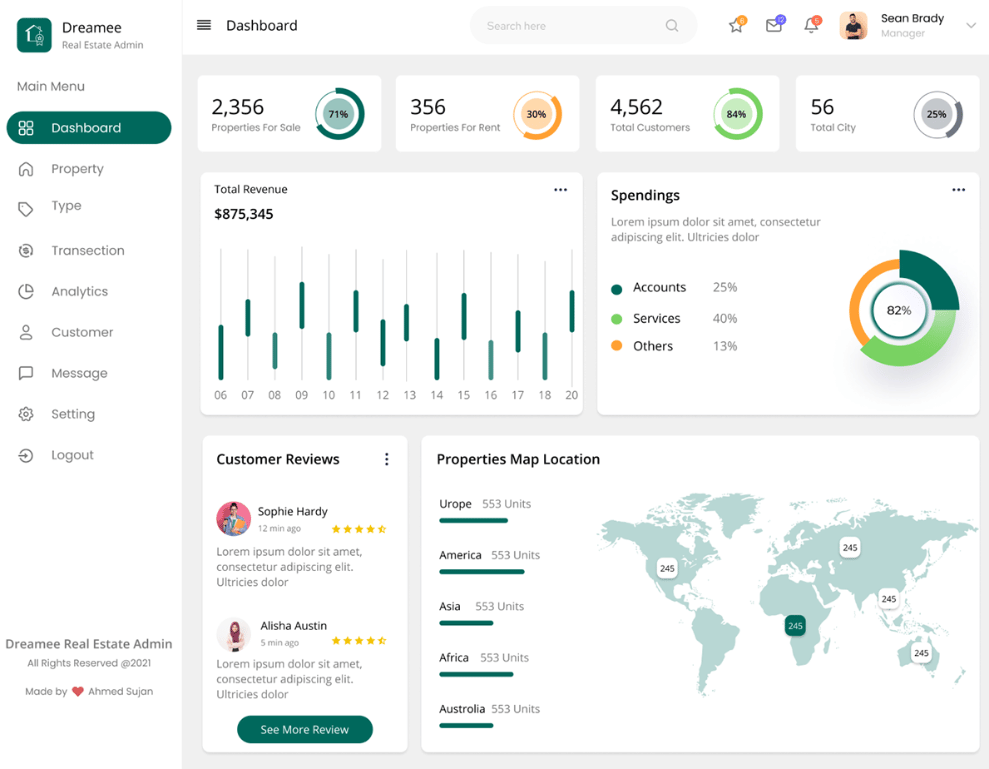Open the notifications bell icon
Image resolution: width=989 pixels, height=769 pixels.
point(811,25)
